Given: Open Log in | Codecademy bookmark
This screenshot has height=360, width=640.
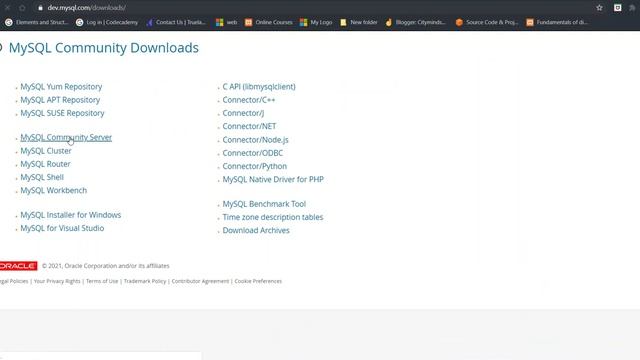Looking at the screenshot, I should click(107, 22).
